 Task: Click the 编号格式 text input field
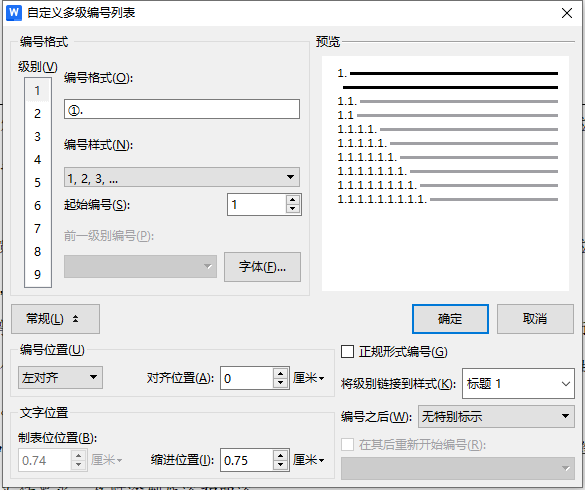click(x=182, y=109)
